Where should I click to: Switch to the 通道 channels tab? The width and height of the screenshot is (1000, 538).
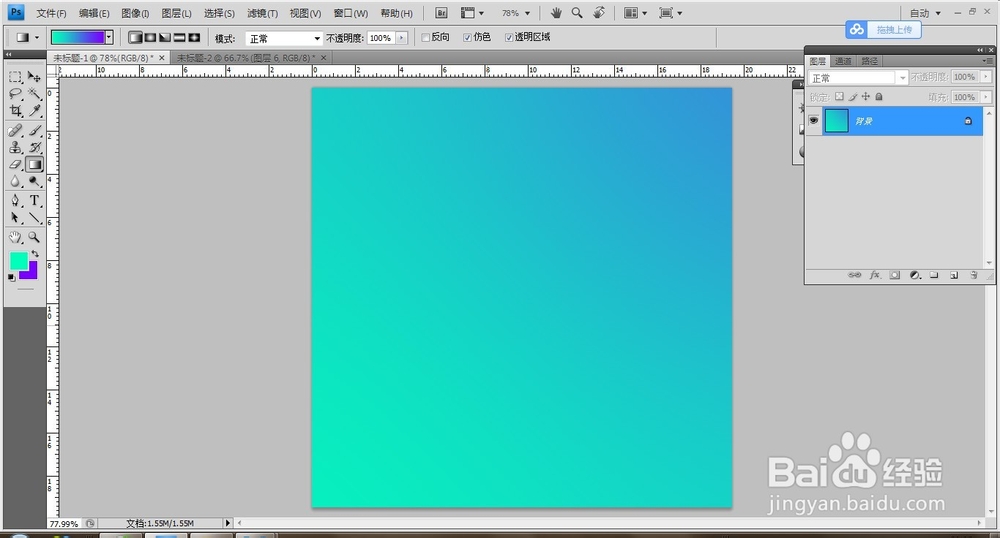pos(844,61)
